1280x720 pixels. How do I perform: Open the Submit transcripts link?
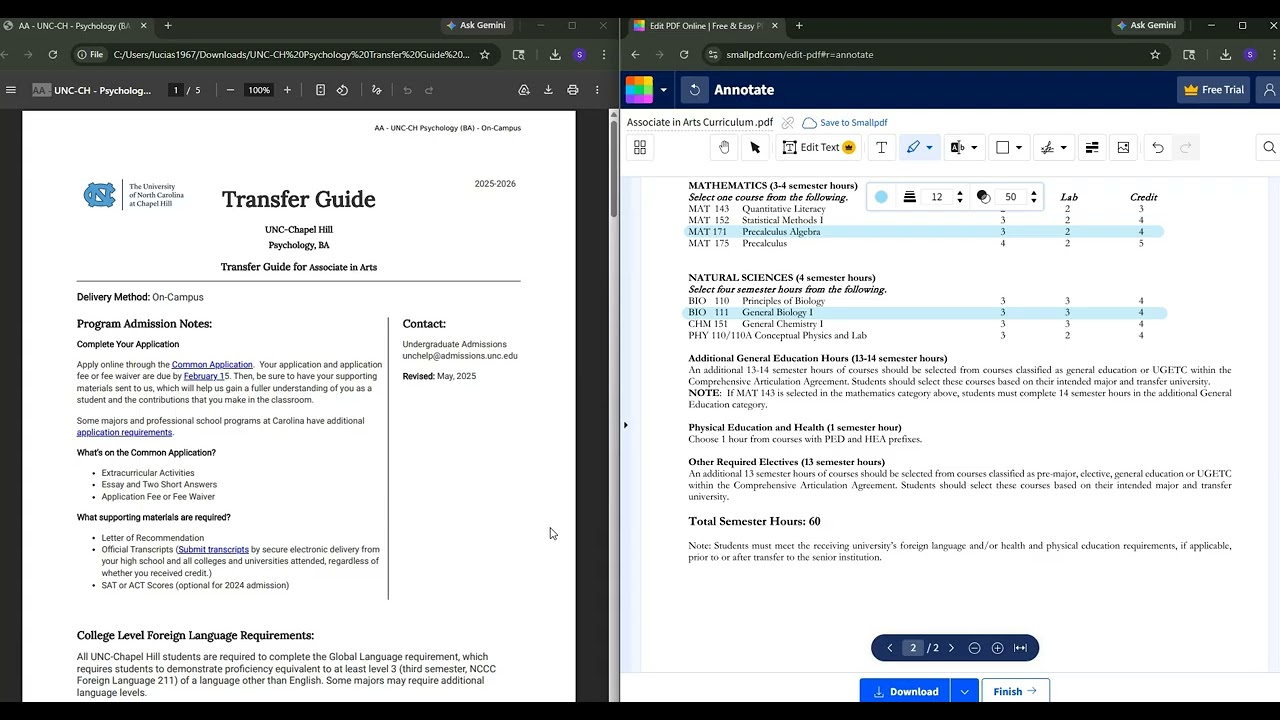(x=213, y=549)
